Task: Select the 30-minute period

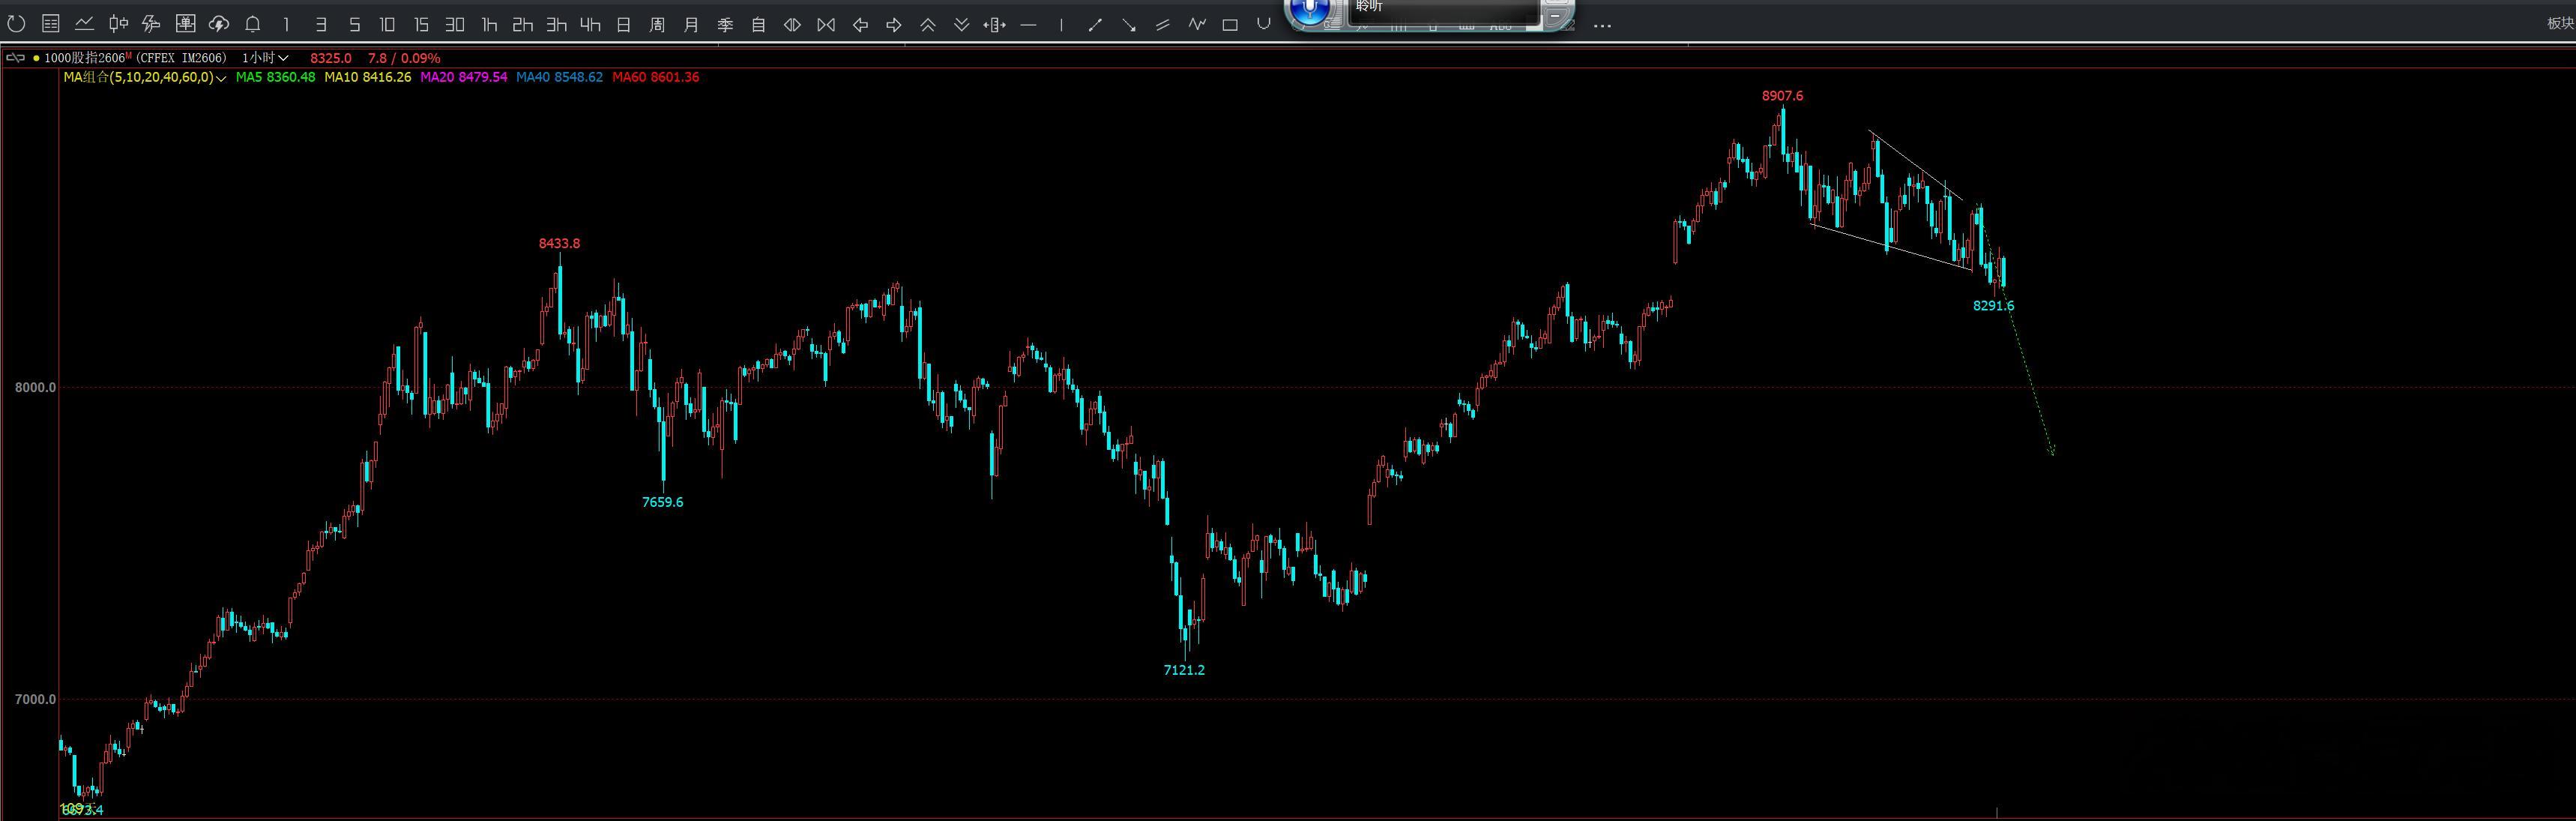Action: tap(455, 25)
